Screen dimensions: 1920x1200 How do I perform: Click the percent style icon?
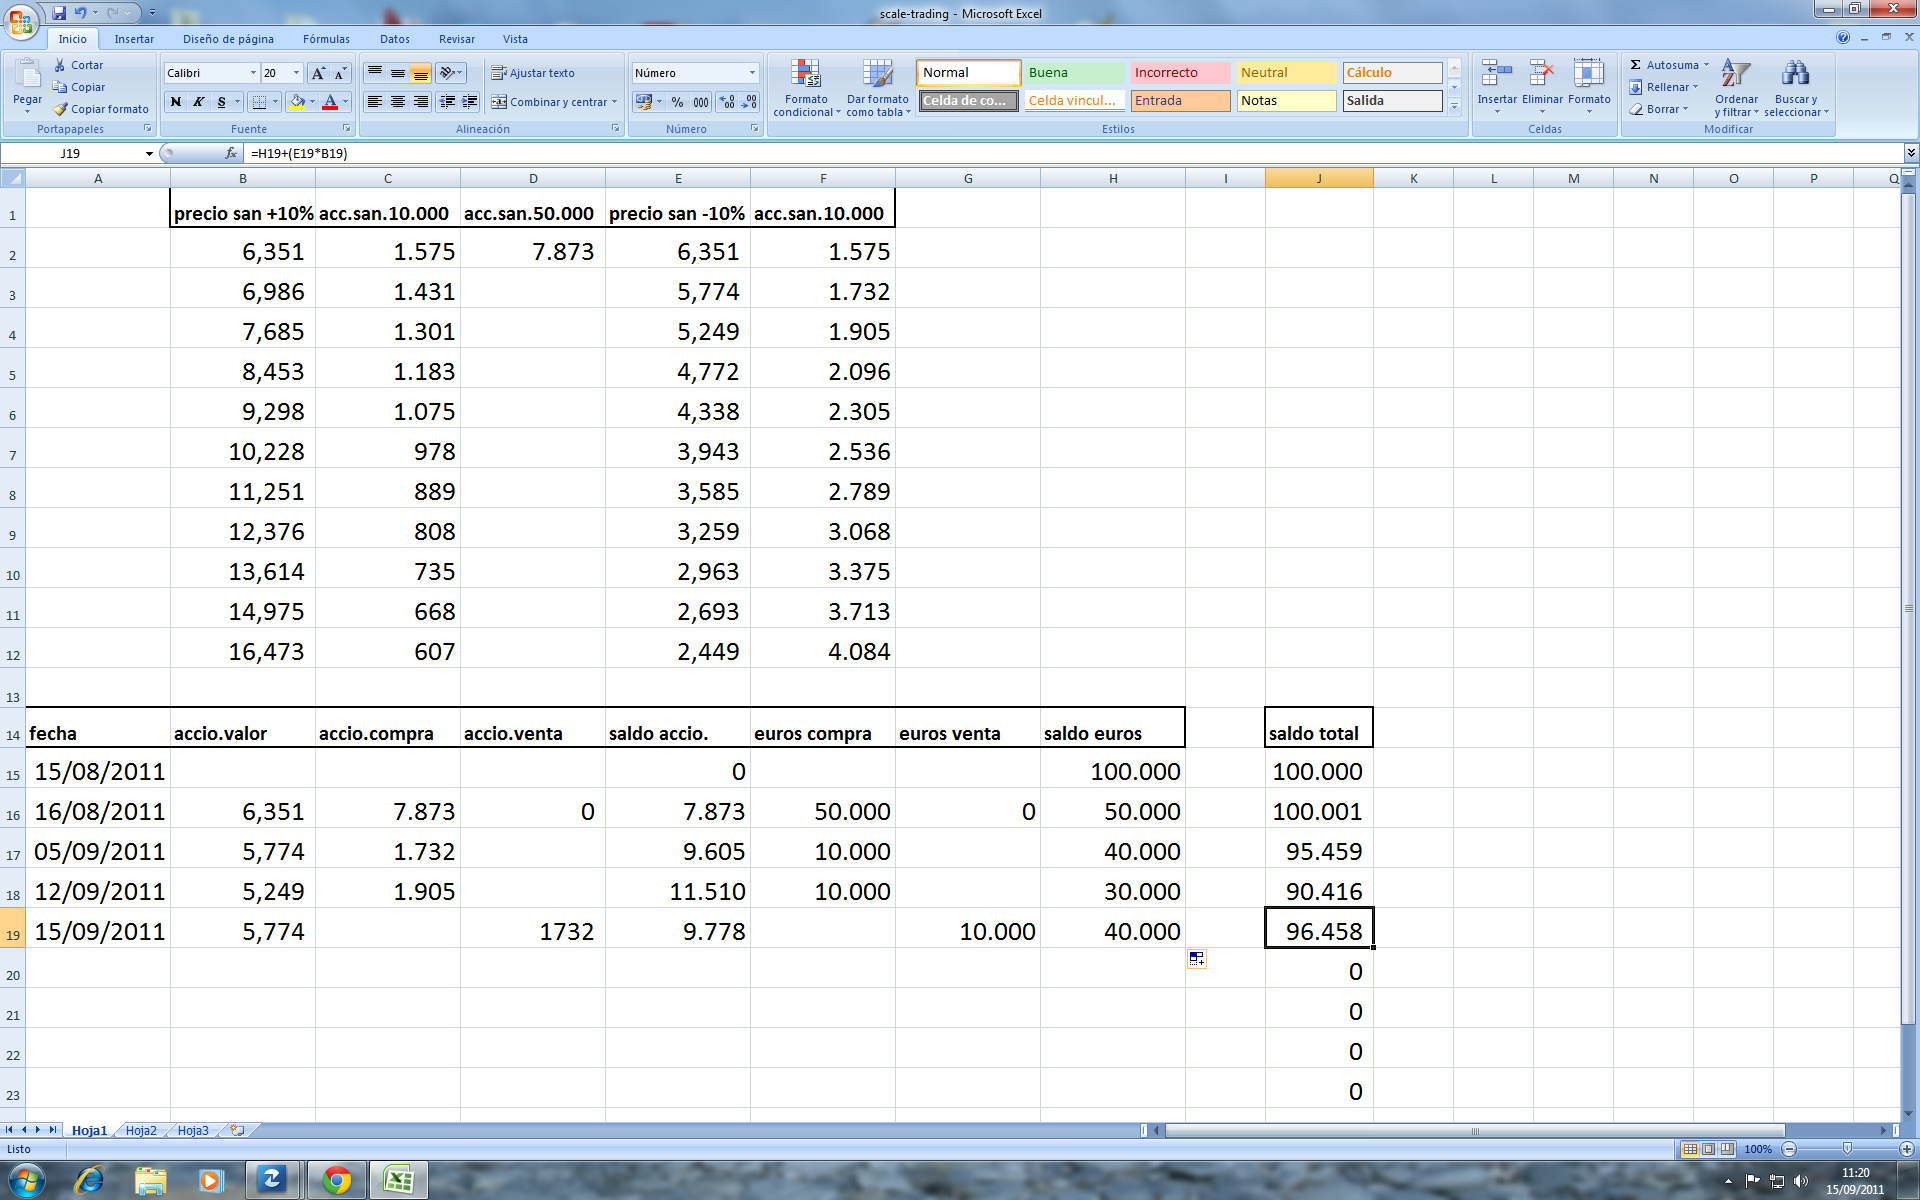[677, 102]
